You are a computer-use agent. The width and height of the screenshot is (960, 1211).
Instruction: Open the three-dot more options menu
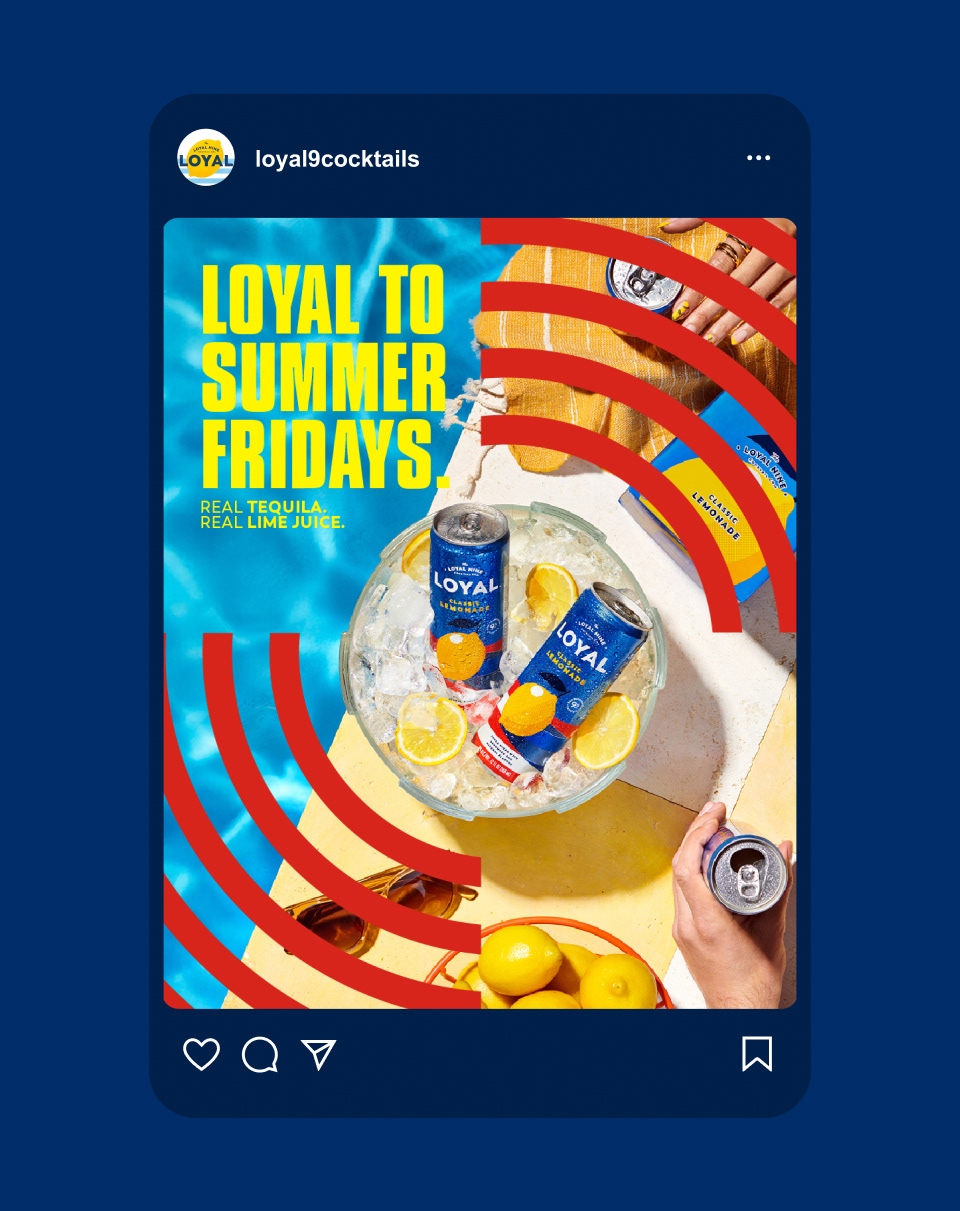[759, 158]
